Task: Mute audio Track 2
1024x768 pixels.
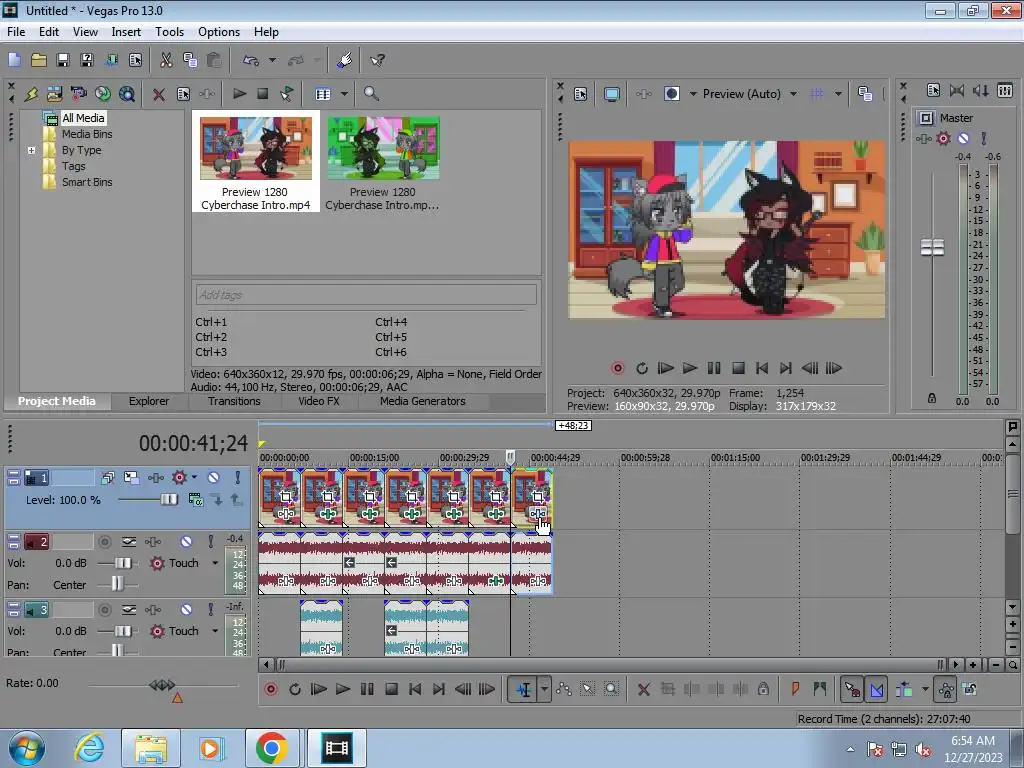Action: point(186,541)
